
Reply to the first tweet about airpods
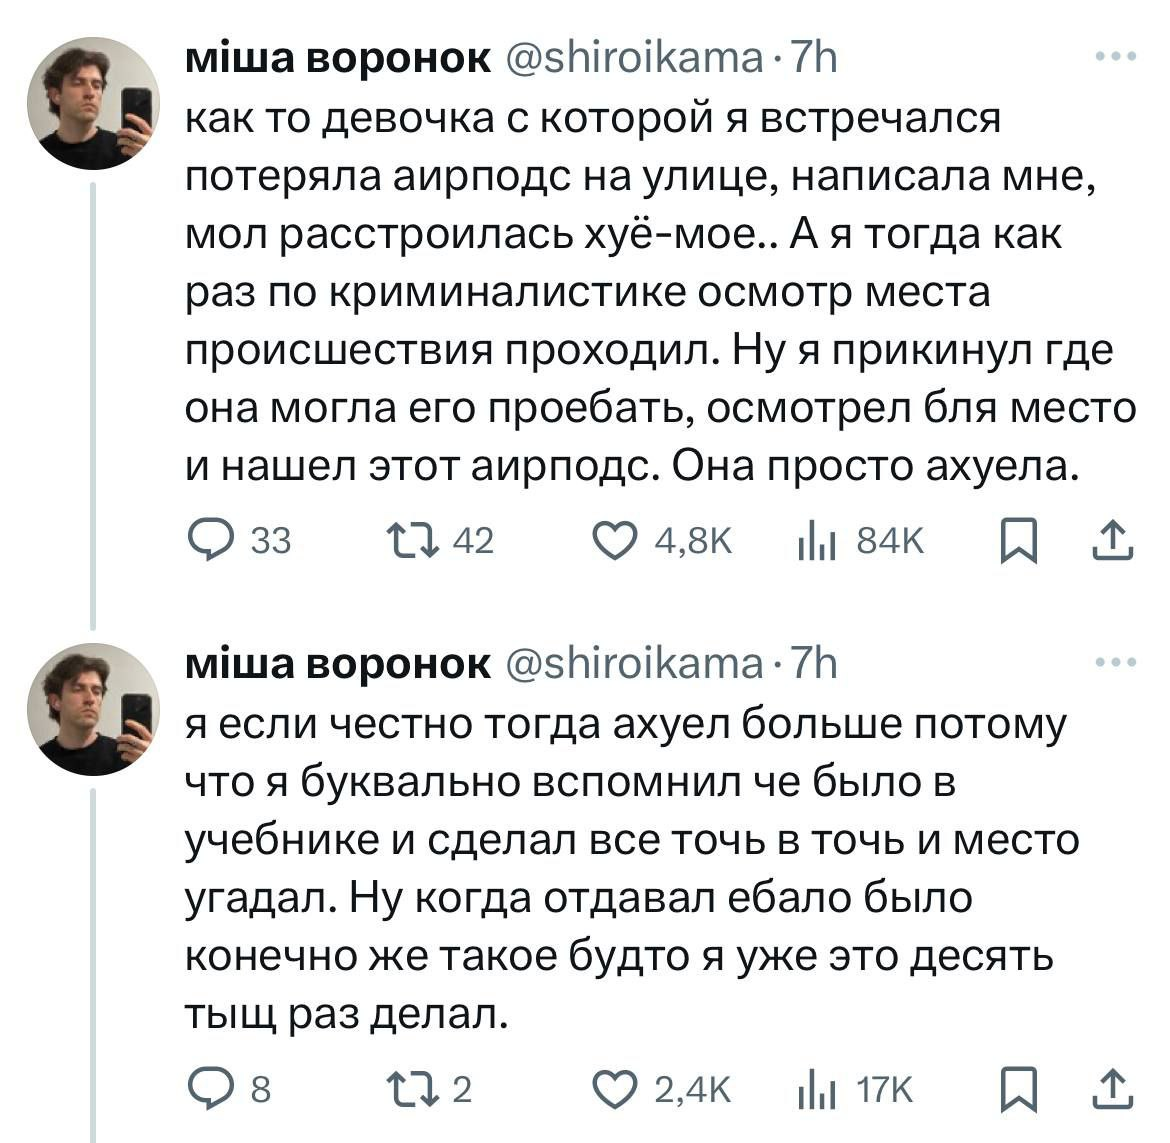point(211,541)
